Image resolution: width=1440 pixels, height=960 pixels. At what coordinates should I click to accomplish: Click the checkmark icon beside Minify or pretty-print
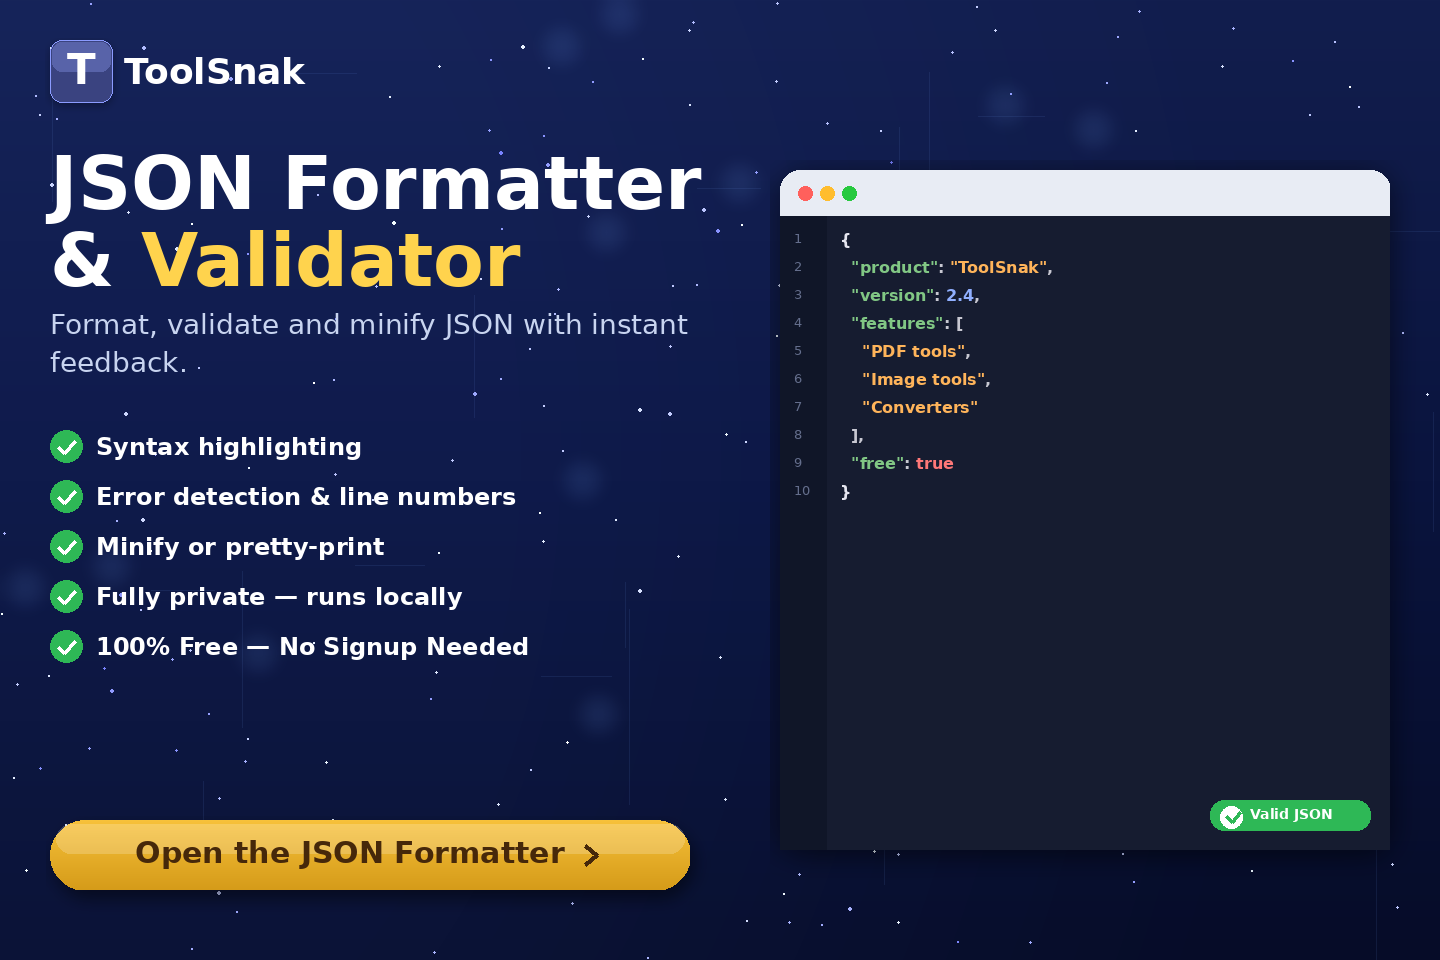click(x=66, y=546)
